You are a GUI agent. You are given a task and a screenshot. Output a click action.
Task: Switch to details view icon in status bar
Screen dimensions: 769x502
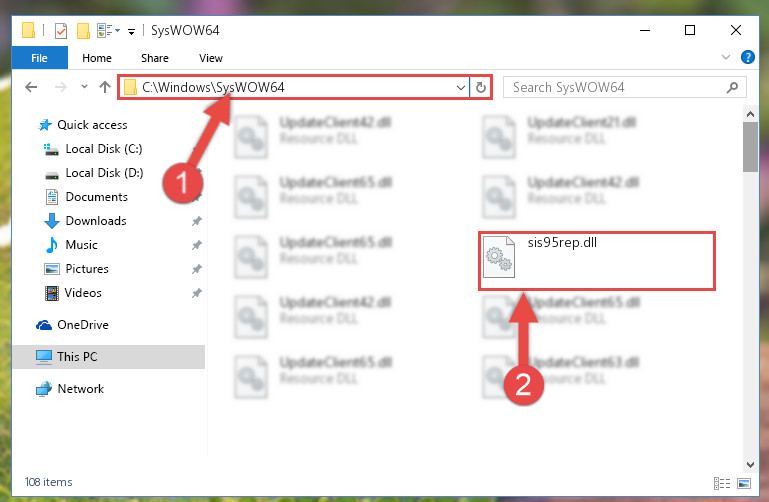tap(721, 483)
